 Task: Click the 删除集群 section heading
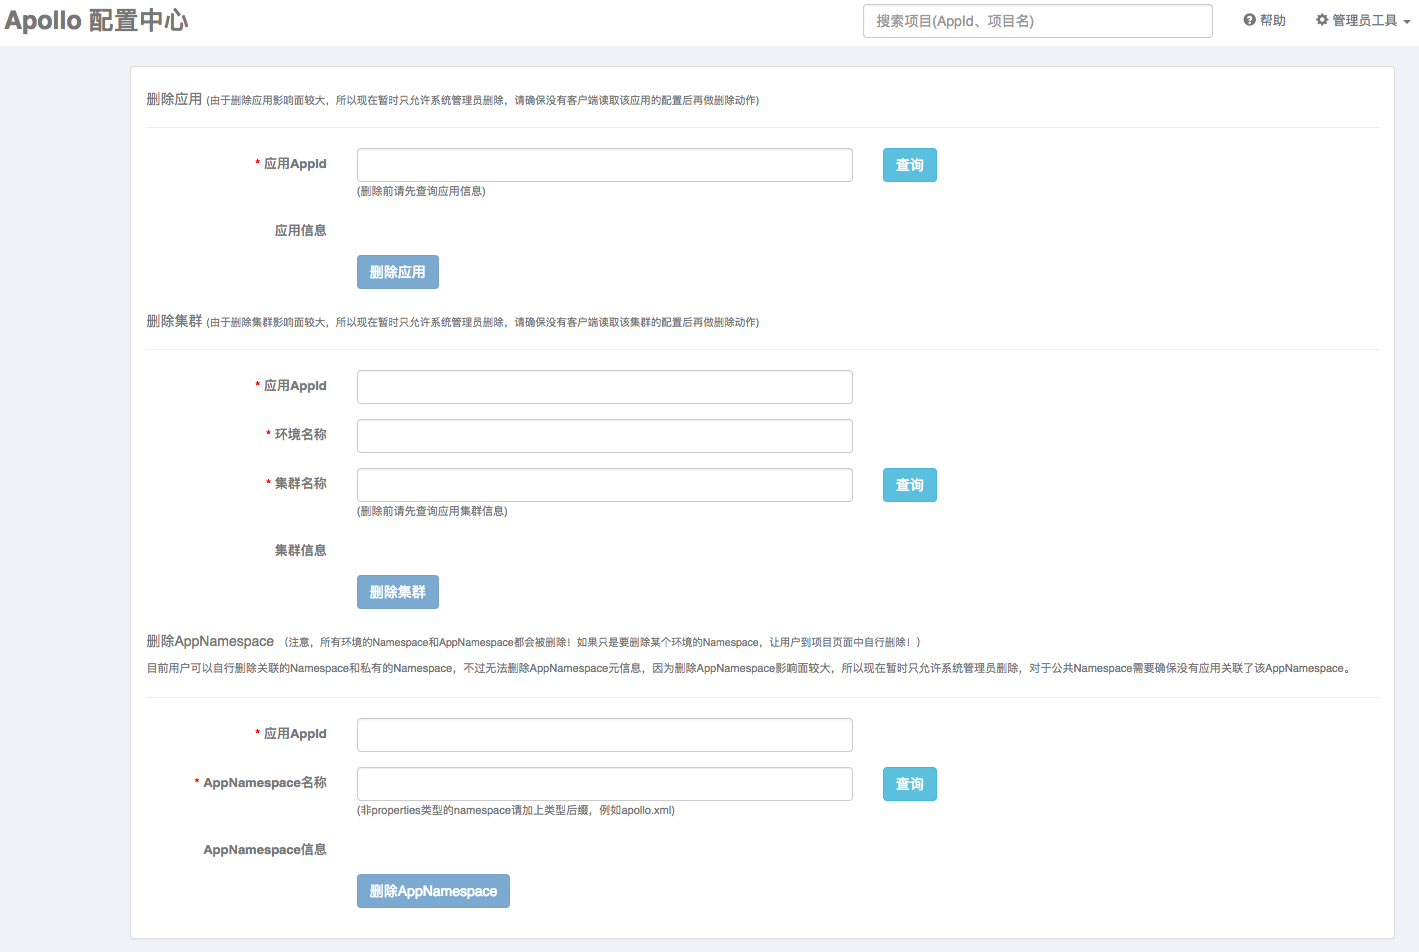174,321
